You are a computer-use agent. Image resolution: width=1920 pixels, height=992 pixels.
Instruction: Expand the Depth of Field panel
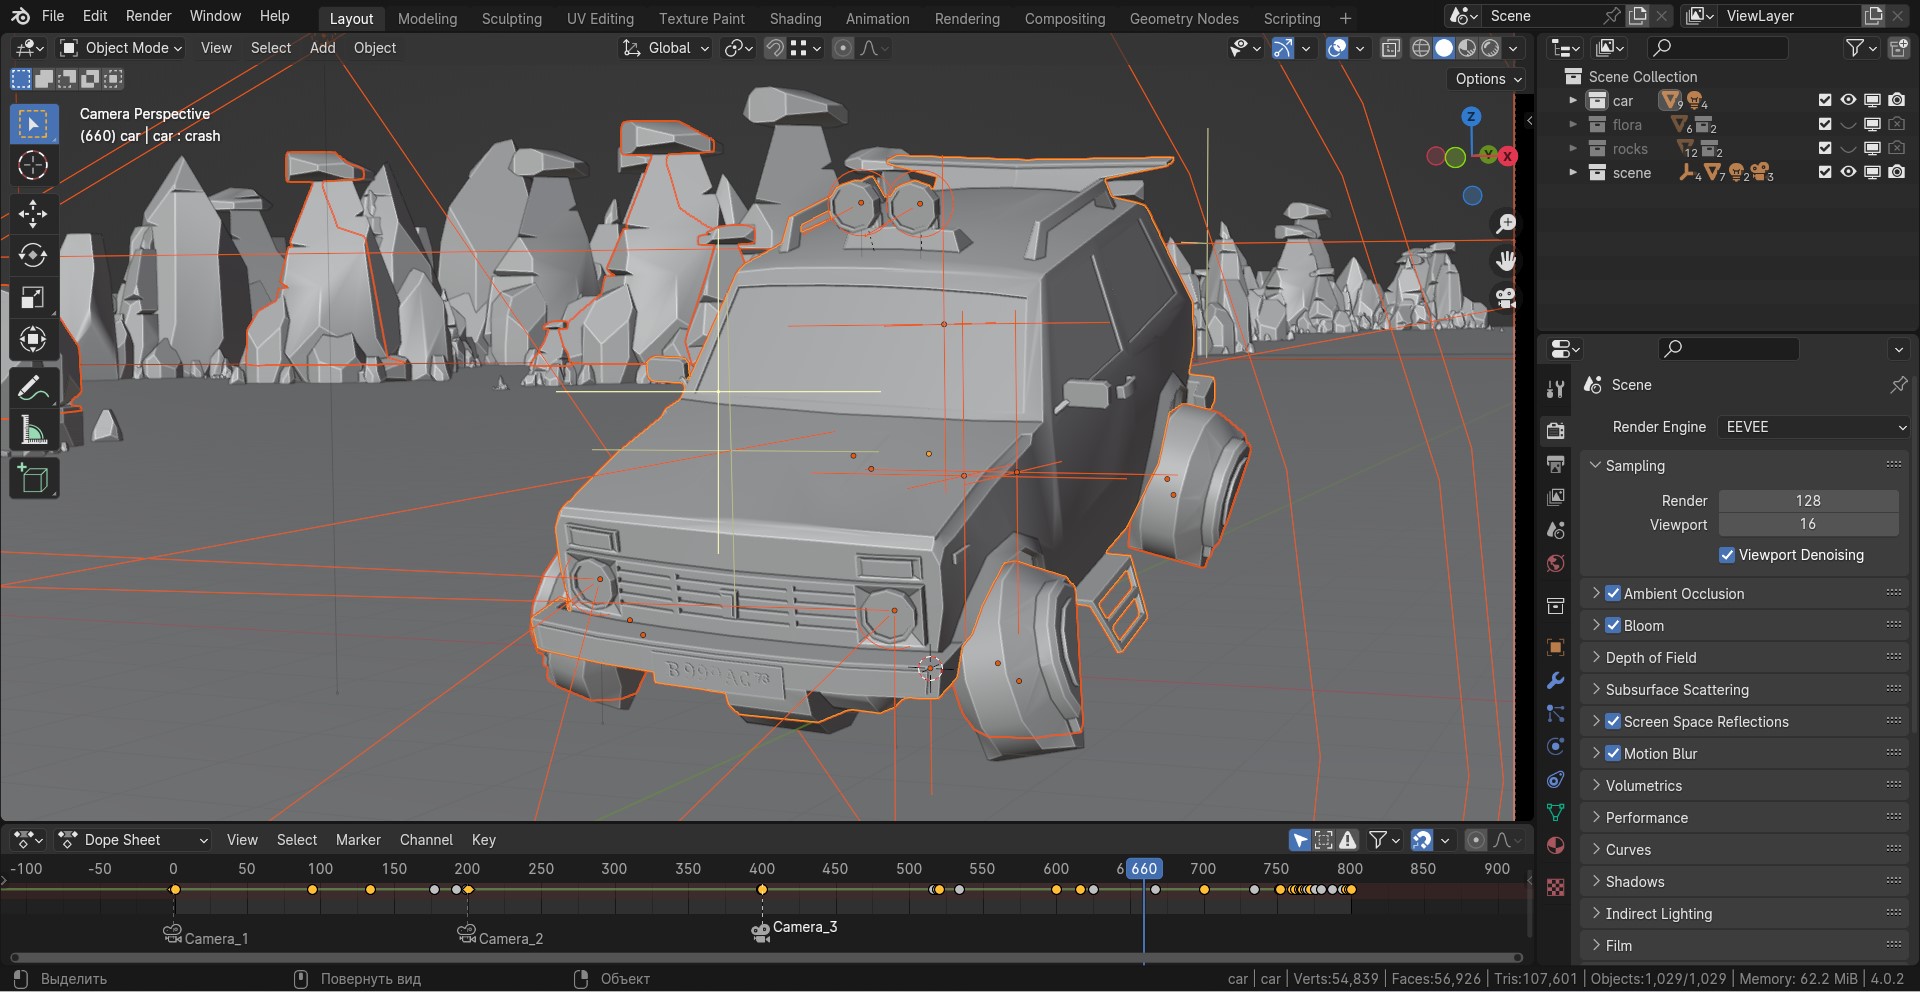pyautogui.click(x=1650, y=658)
